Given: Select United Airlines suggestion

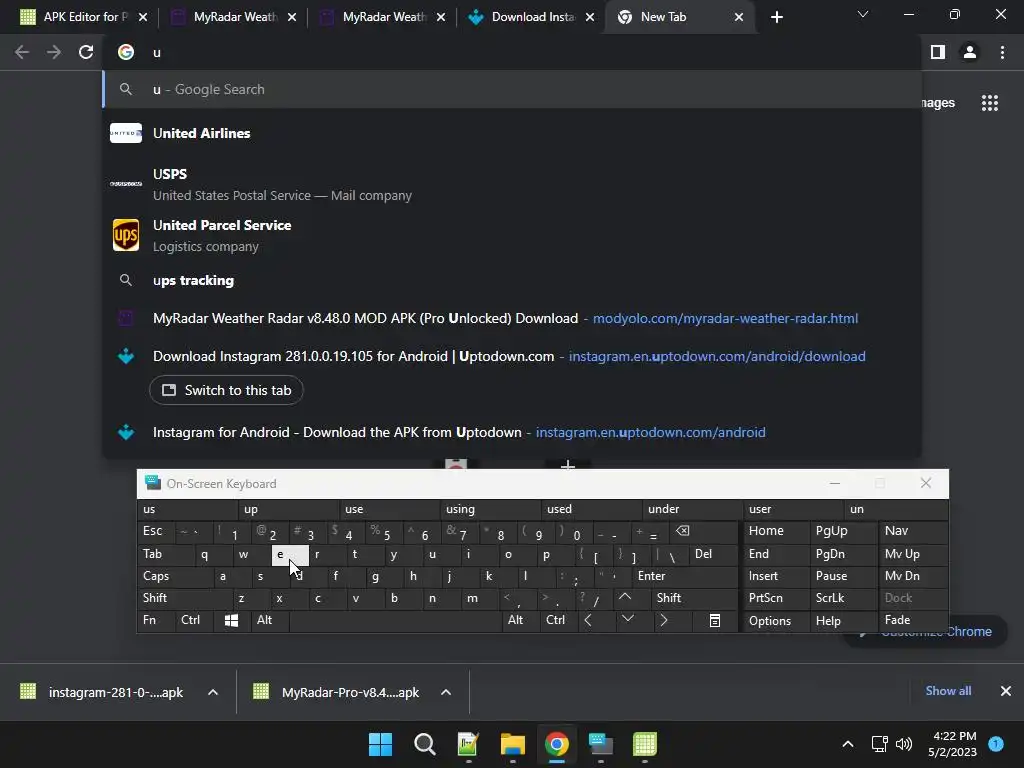Looking at the screenshot, I should (512, 133).
